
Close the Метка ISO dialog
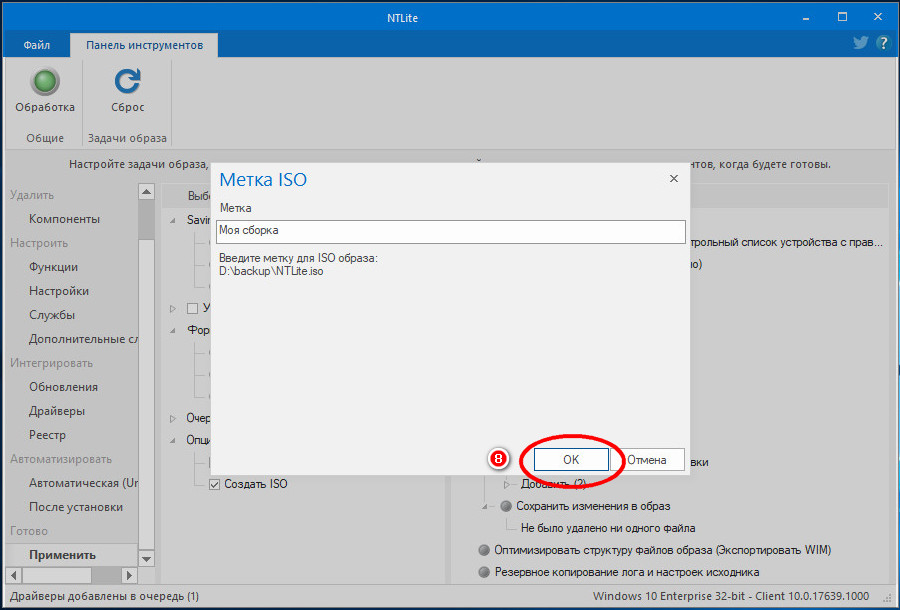click(x=674, y=178)
